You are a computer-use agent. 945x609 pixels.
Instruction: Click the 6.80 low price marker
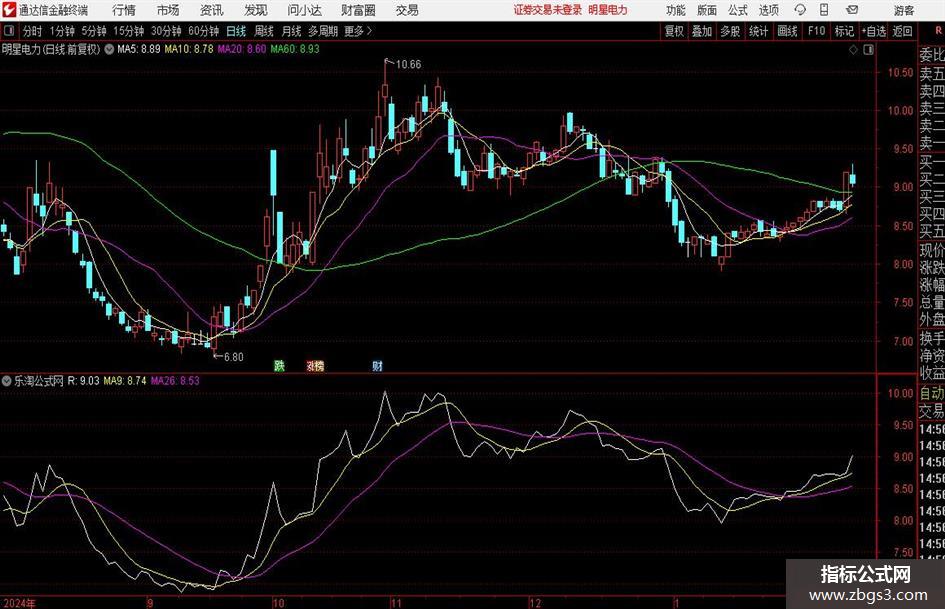[233, 357]
